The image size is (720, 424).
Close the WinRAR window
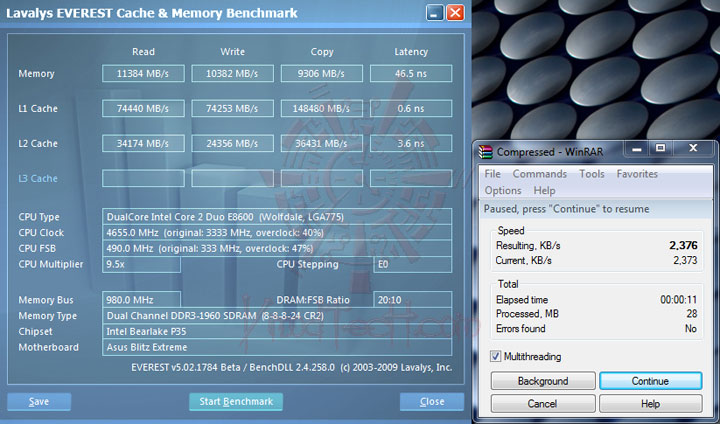pos(693,148)
